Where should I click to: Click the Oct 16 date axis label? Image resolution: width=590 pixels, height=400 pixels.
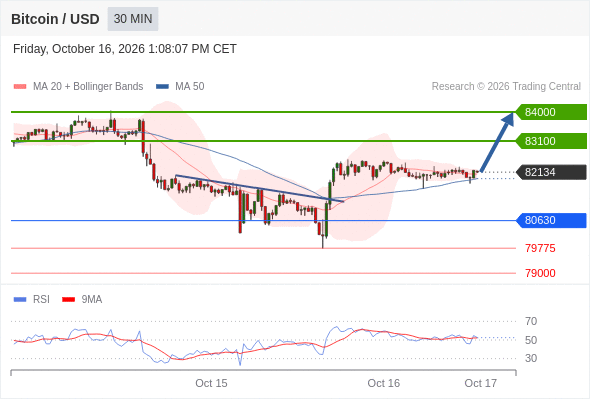383,383
